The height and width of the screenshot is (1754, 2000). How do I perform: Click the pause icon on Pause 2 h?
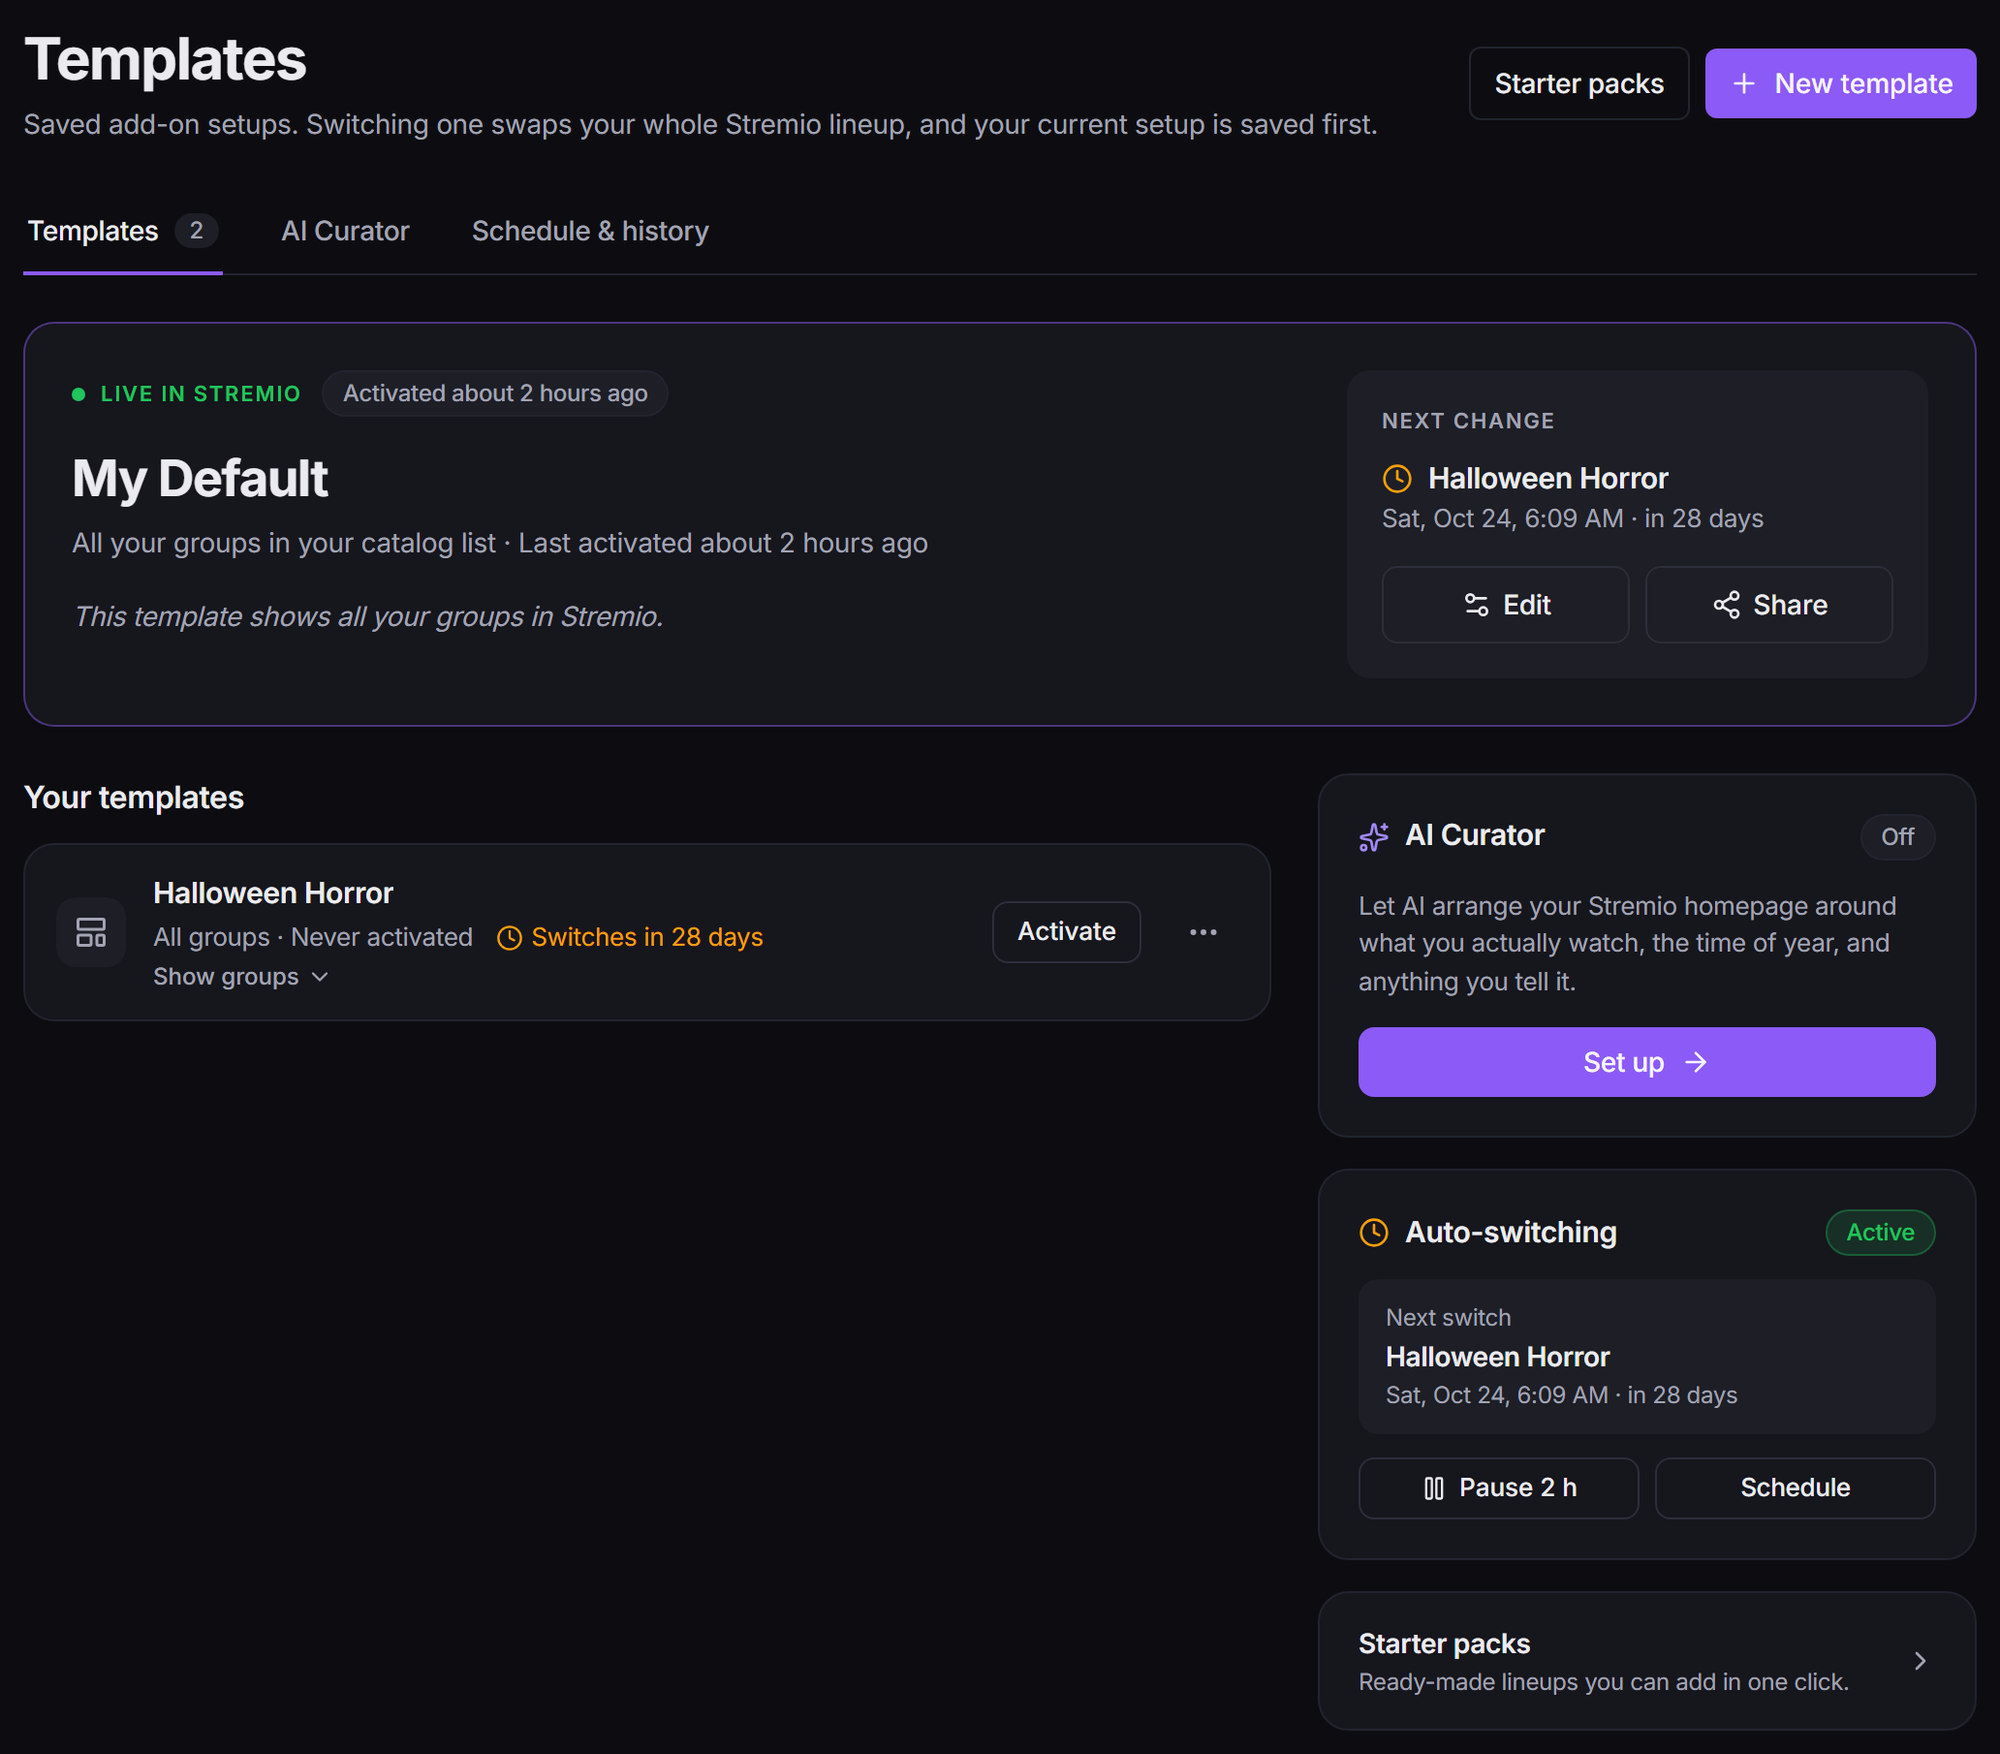[x=1434, y=1489]
